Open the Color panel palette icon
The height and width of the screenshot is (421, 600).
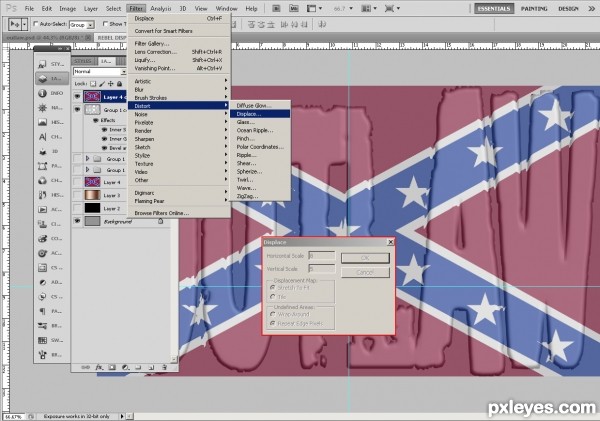coord(42,239)
